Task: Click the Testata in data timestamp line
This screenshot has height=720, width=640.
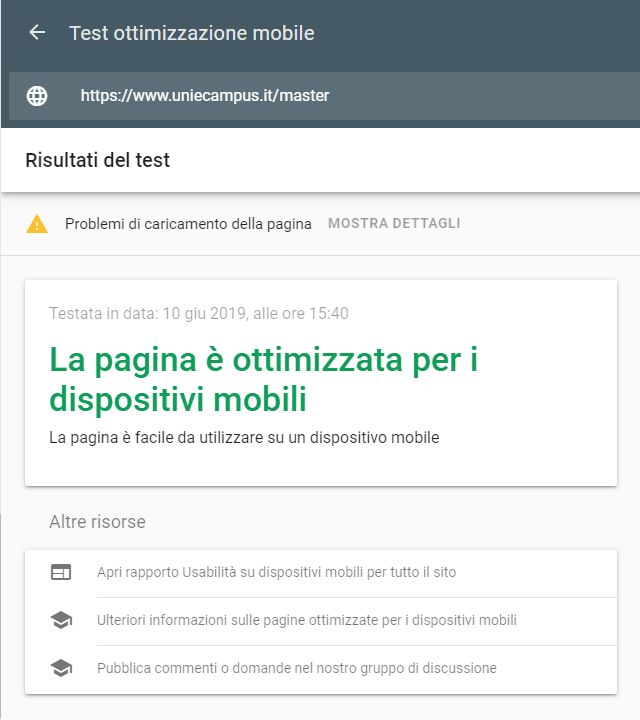Action: tap(199, 313)
